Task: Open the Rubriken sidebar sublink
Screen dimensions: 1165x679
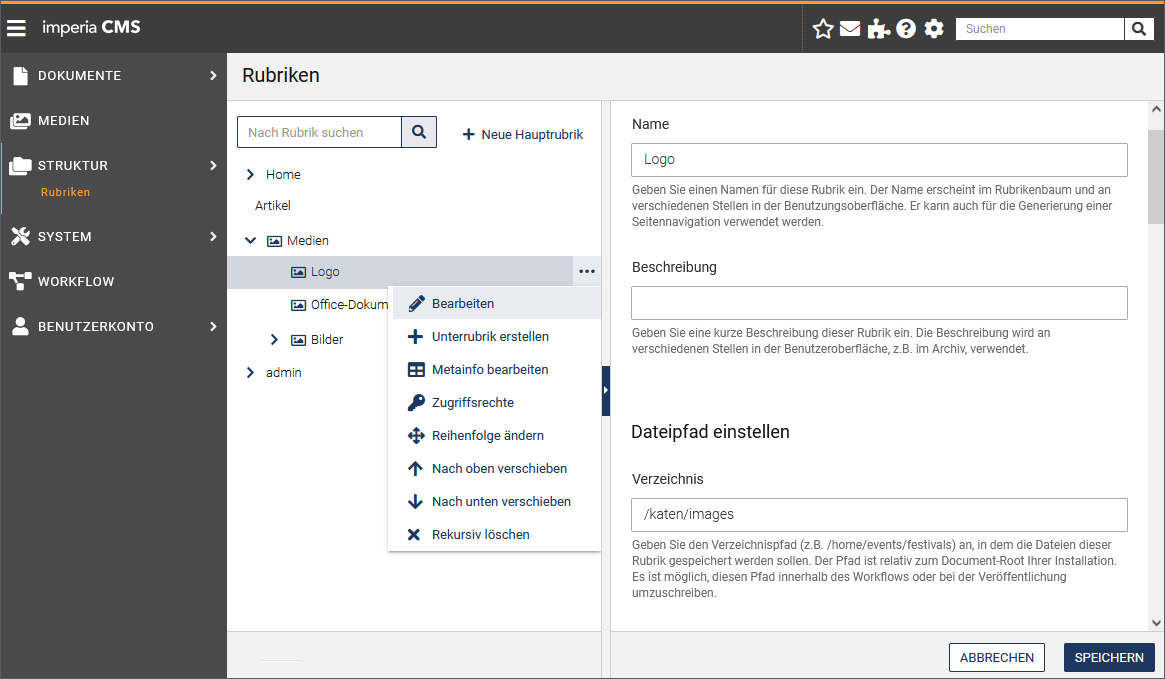Action: pos(65,192)
